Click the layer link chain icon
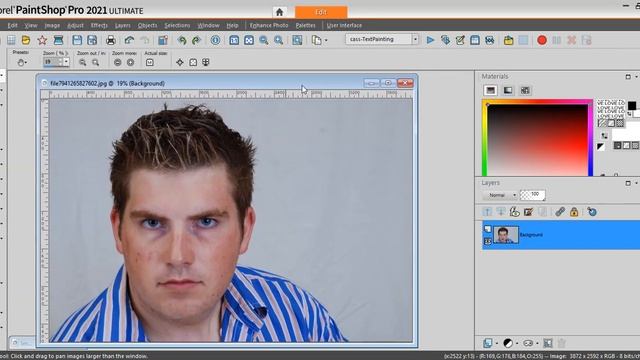 click(x=560, y=212)
